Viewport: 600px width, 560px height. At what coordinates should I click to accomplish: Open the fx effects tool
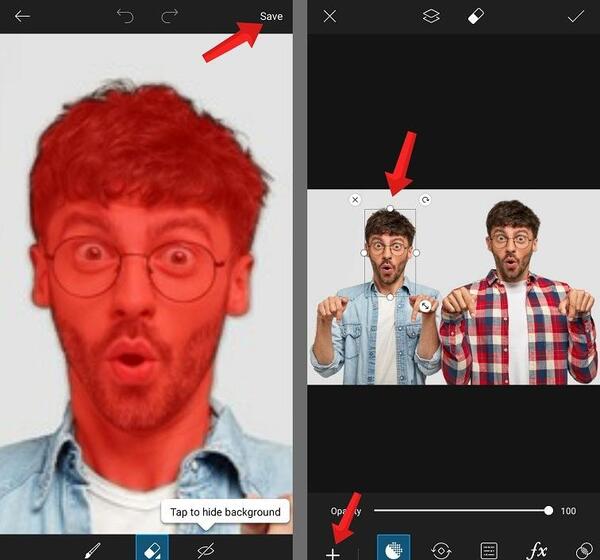tap(536, 551)
